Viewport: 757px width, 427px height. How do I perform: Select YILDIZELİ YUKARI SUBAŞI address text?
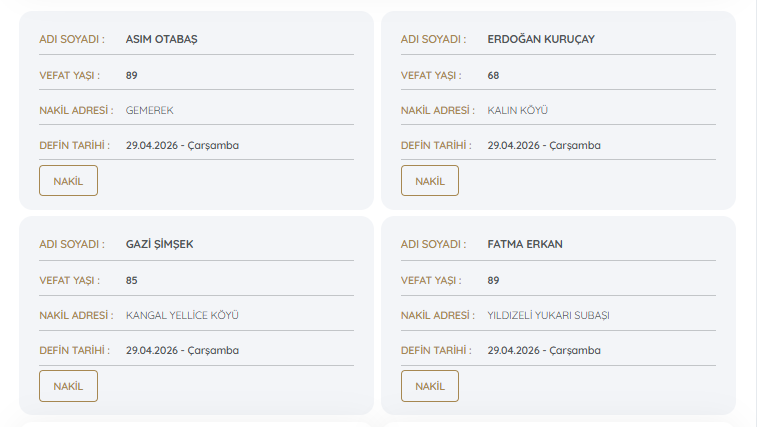(x=548, y=315)
